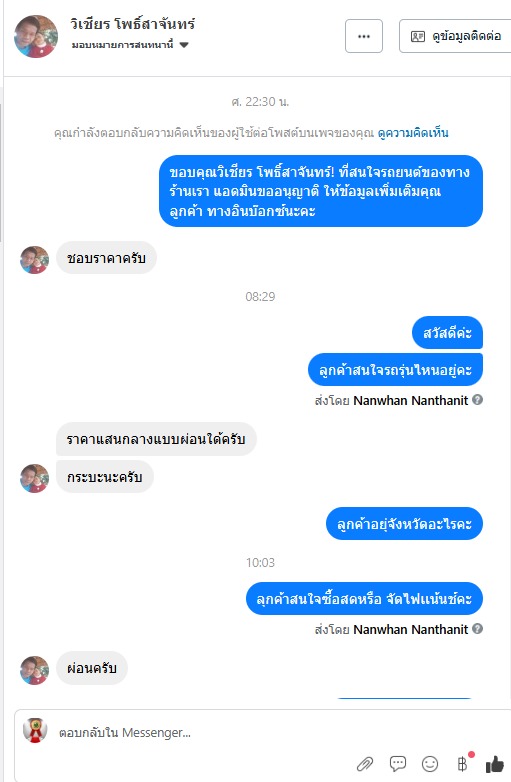The image size is (511, 782).
Task: Open the ดูความคิดเห็น link
Action: (413, 133)
